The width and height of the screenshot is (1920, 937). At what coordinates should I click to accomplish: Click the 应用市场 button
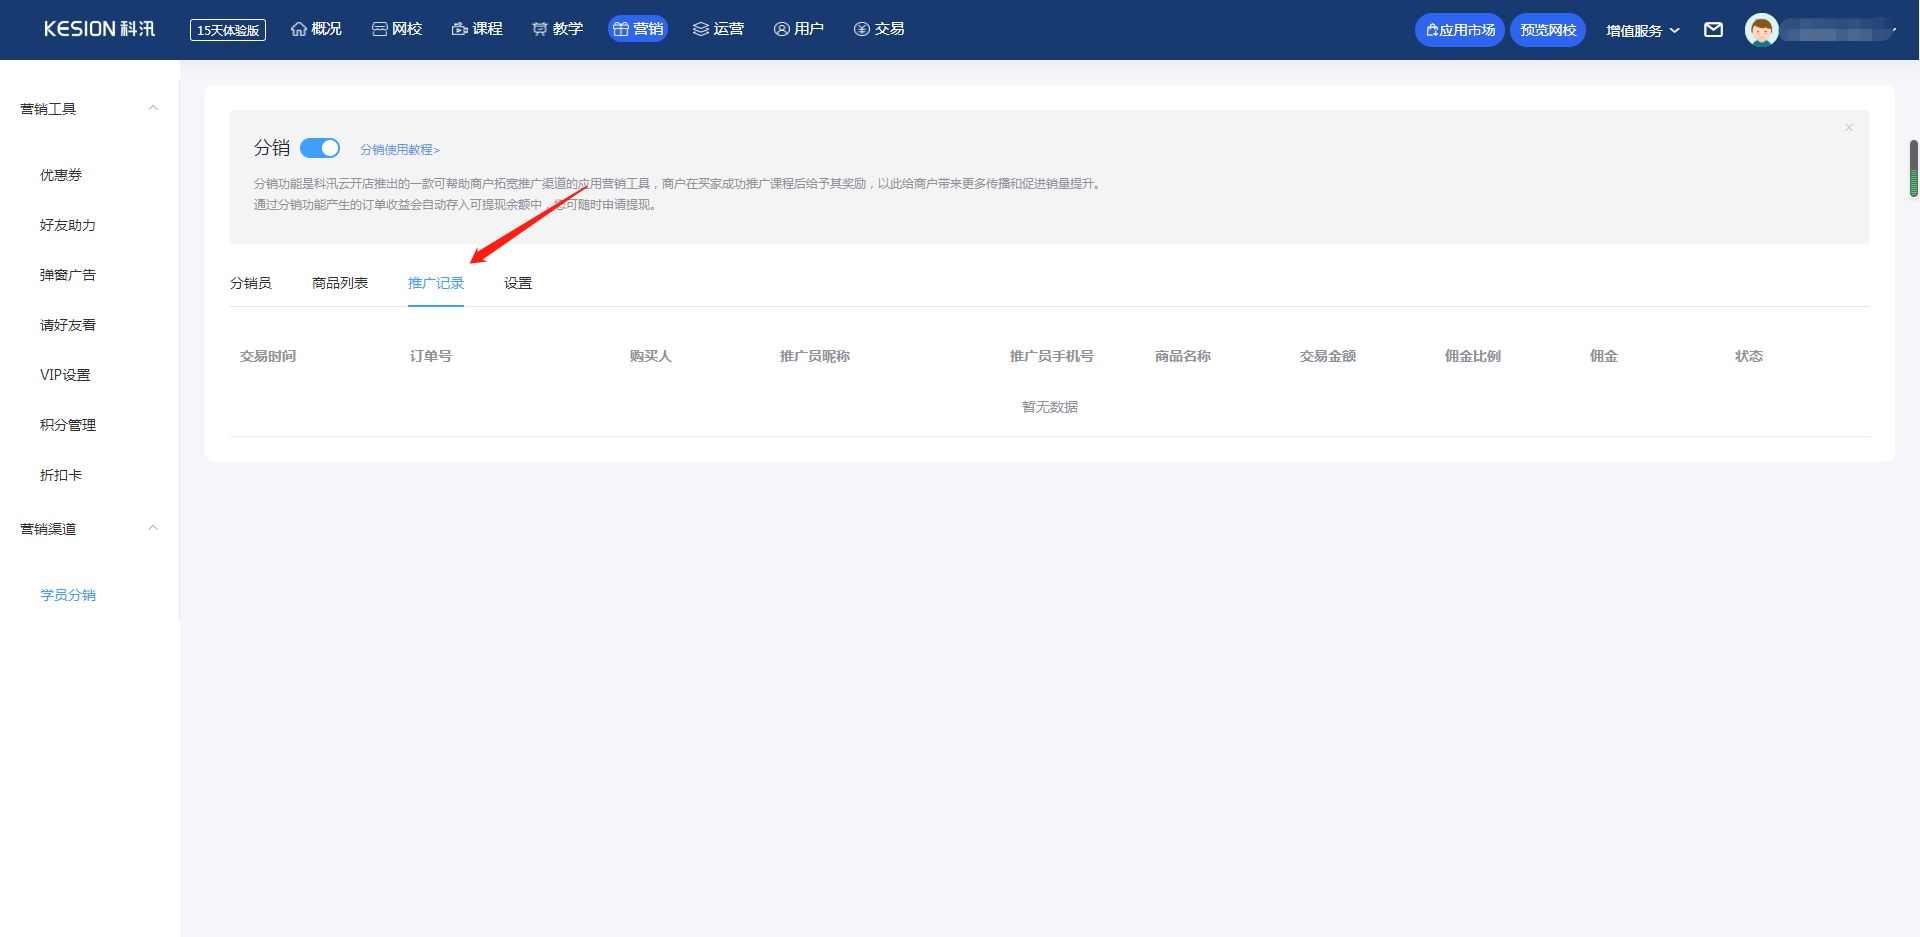[x=1459, y=30]
